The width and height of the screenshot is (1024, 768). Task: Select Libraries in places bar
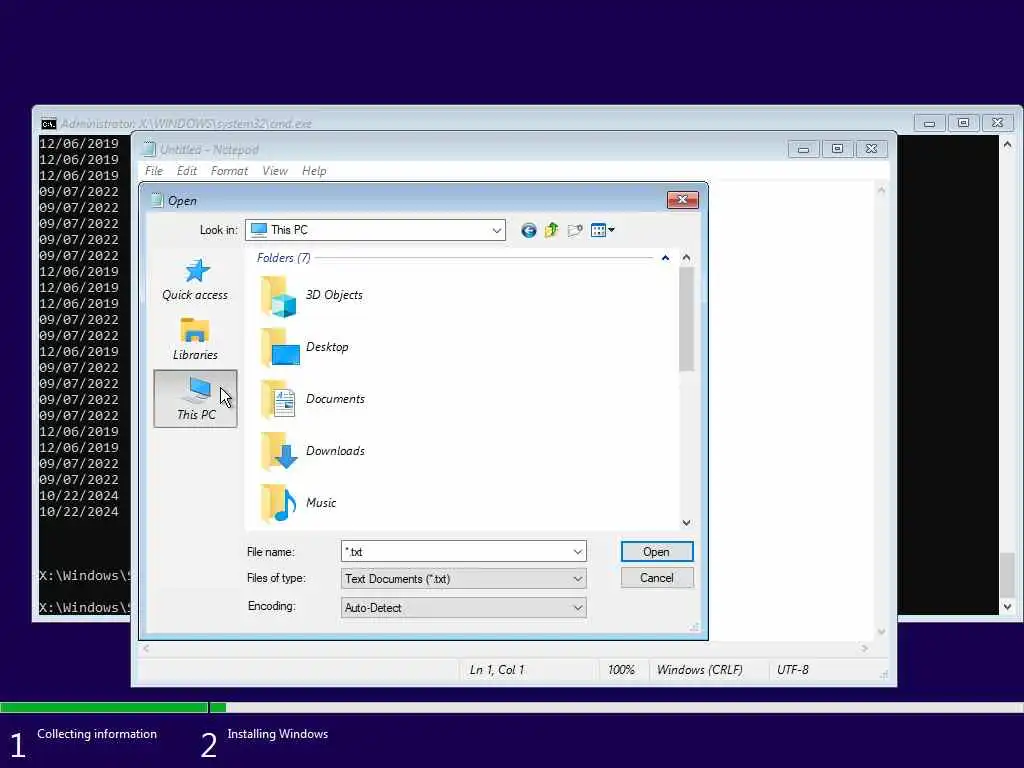(195, 339)
